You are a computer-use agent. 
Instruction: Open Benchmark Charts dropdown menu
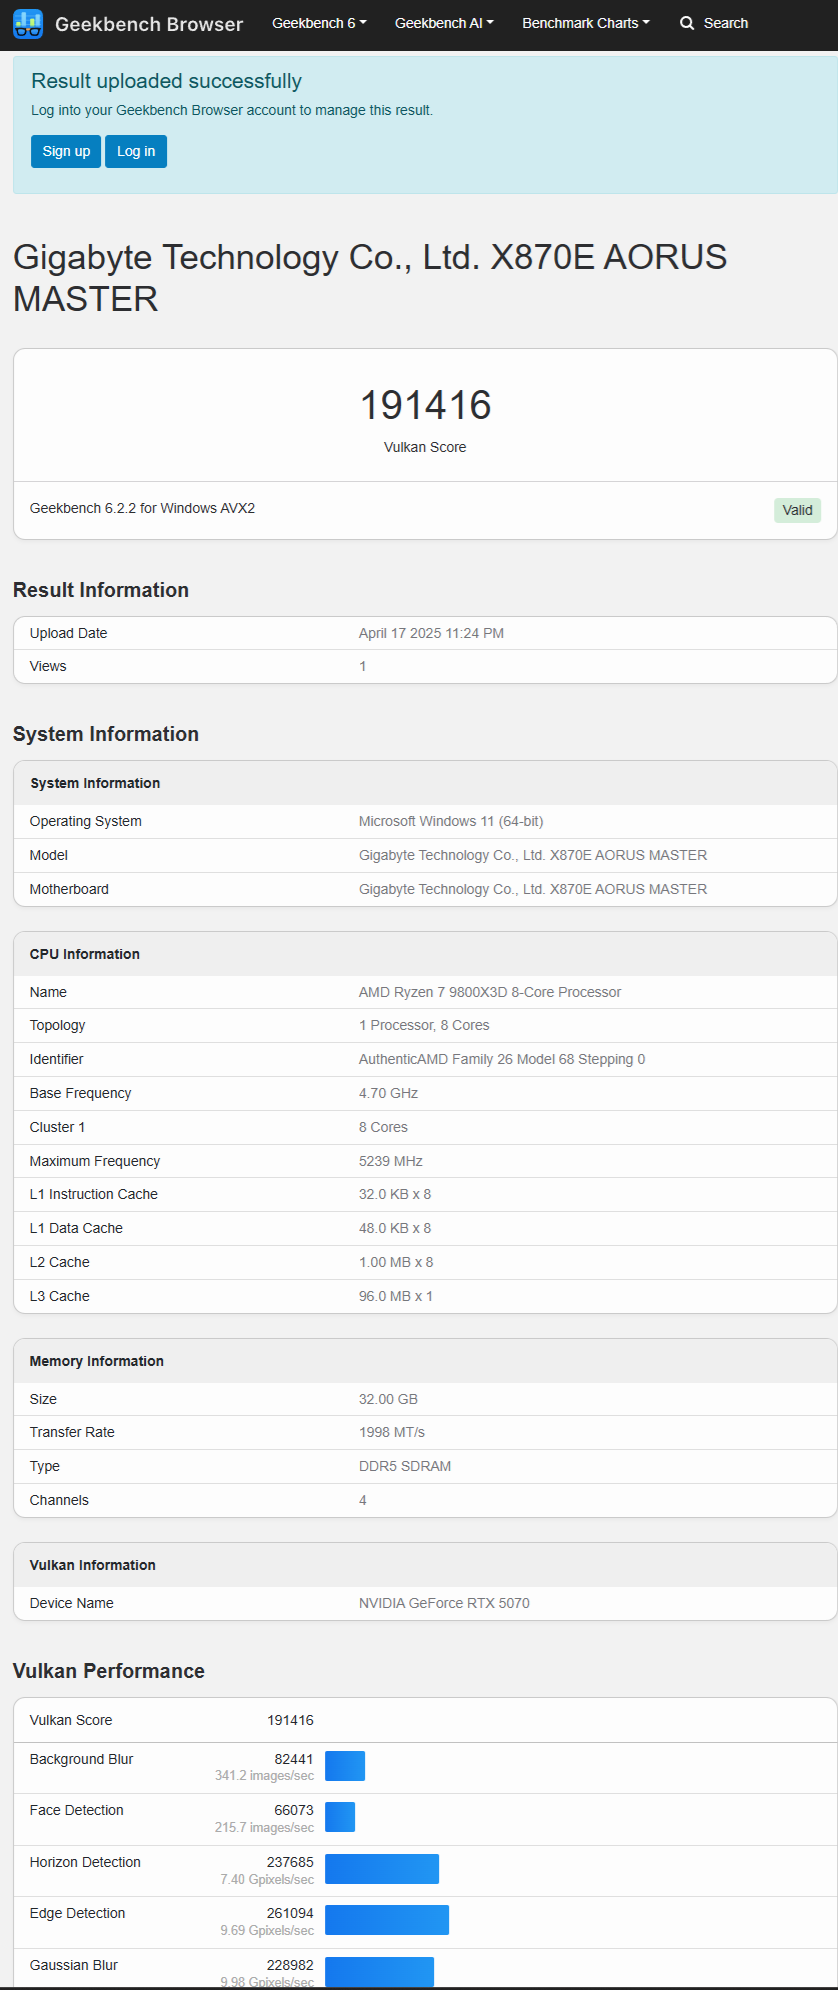585,23
